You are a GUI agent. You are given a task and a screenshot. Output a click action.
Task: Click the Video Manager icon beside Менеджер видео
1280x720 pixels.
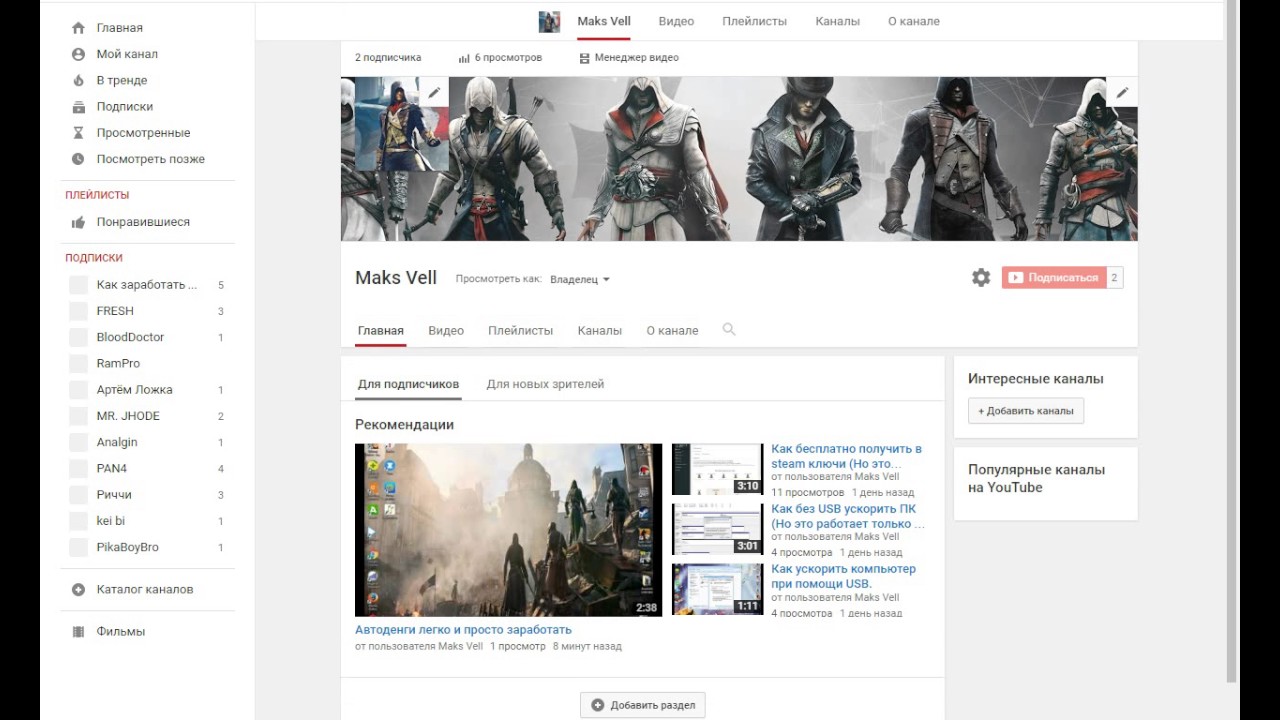pyautogui.click(x=584, y=58)
